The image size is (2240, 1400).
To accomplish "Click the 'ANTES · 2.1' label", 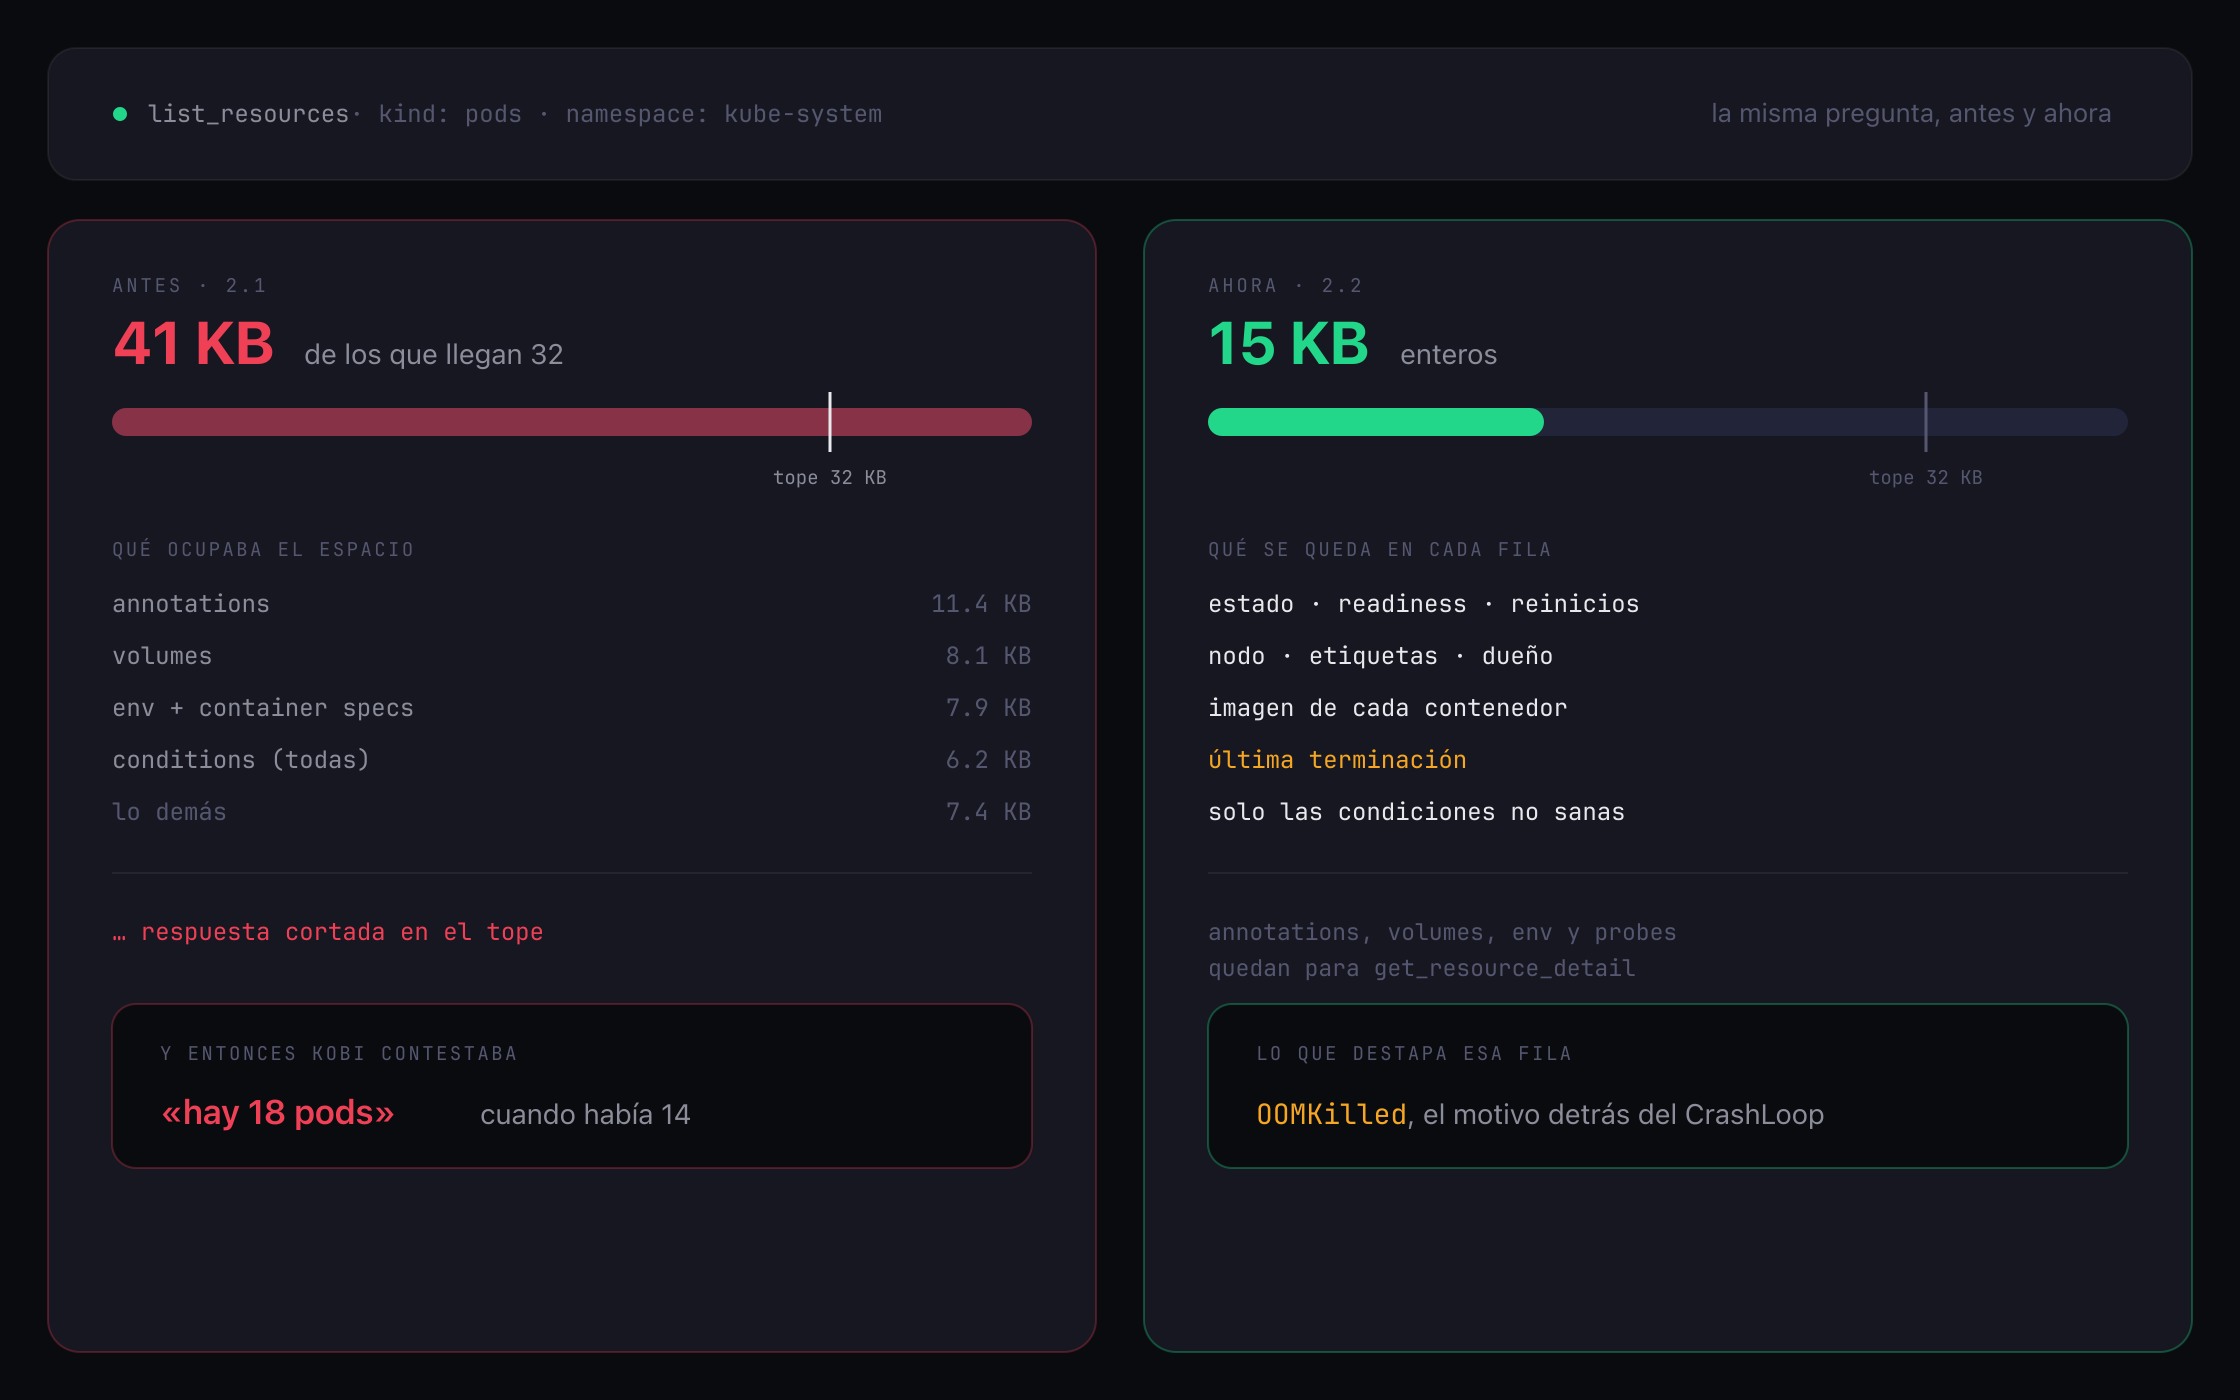I will (190, 286).
